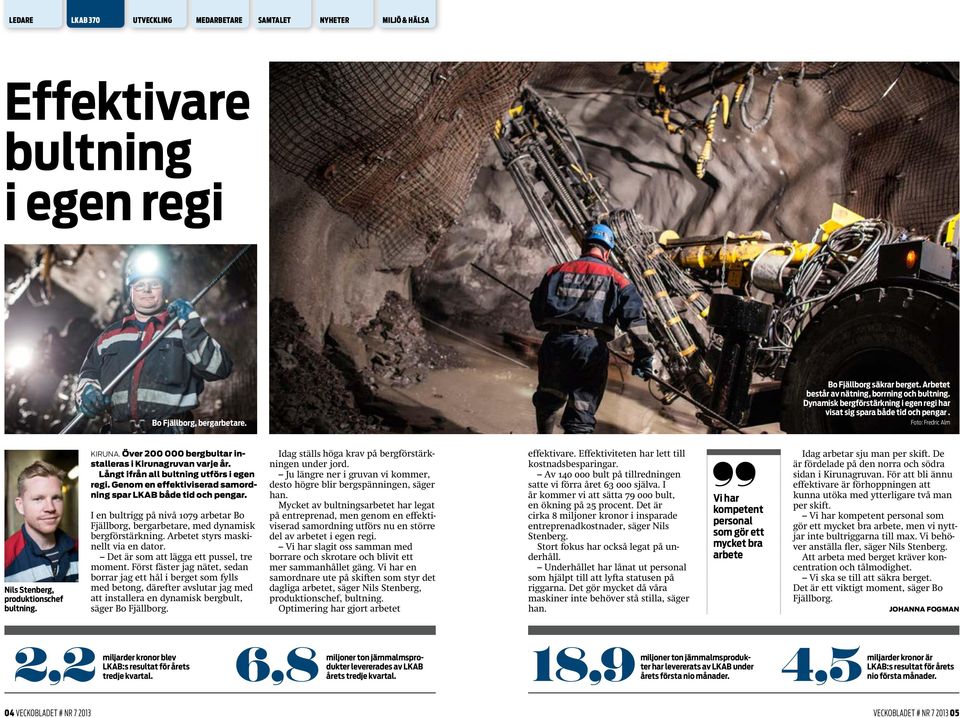Click the photo credit 'Foto: Fredric Alm'

pos(930,422)
